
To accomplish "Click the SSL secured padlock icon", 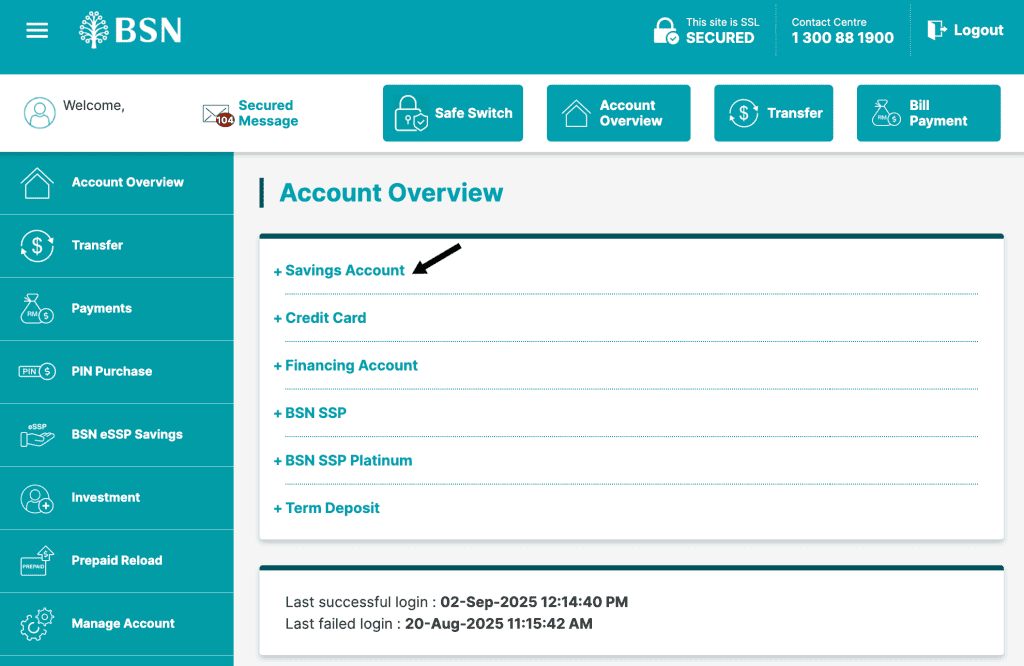I will (x=666, y=31).
